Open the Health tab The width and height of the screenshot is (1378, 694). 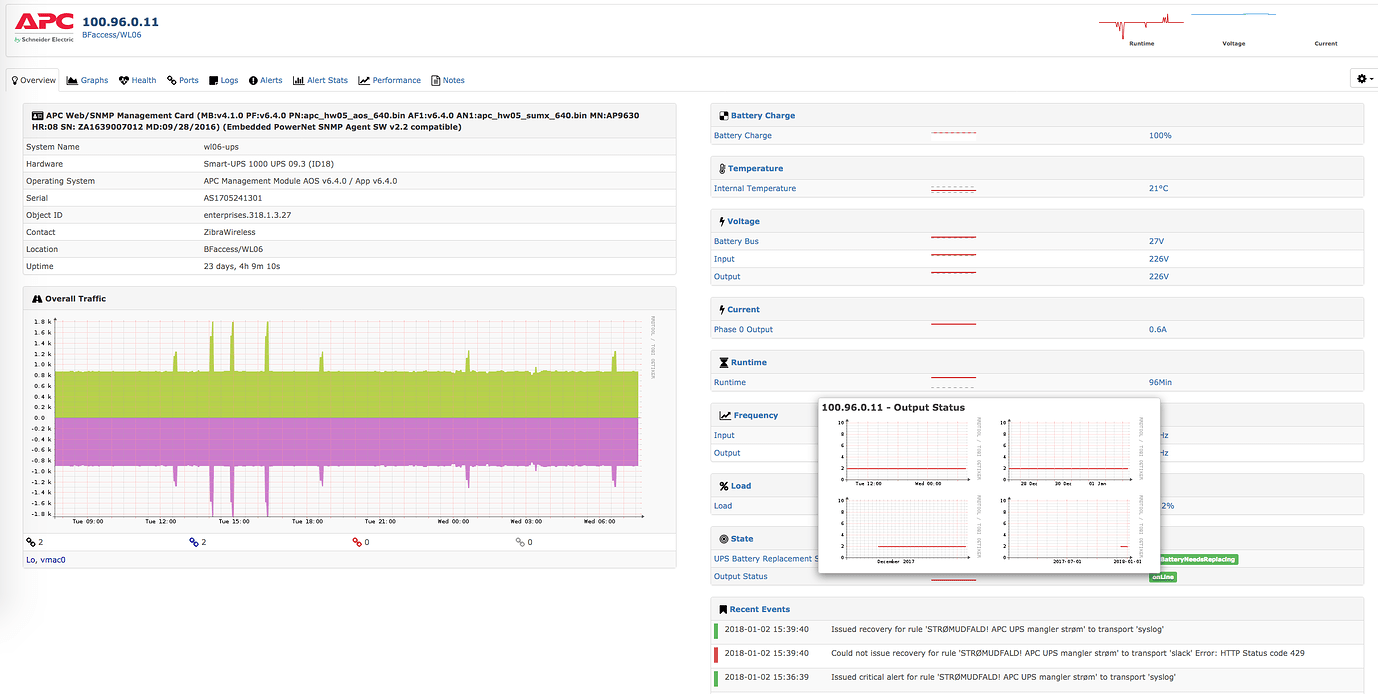(137, 80)
